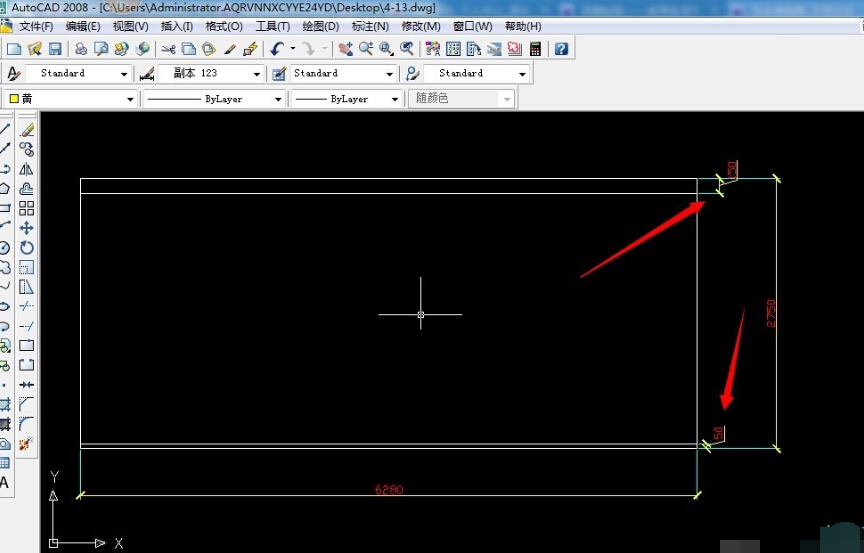This screenshot has width=864, height=553.
Task: Undo the last action with the arrow icon
Action: click(x=277, y=49)
